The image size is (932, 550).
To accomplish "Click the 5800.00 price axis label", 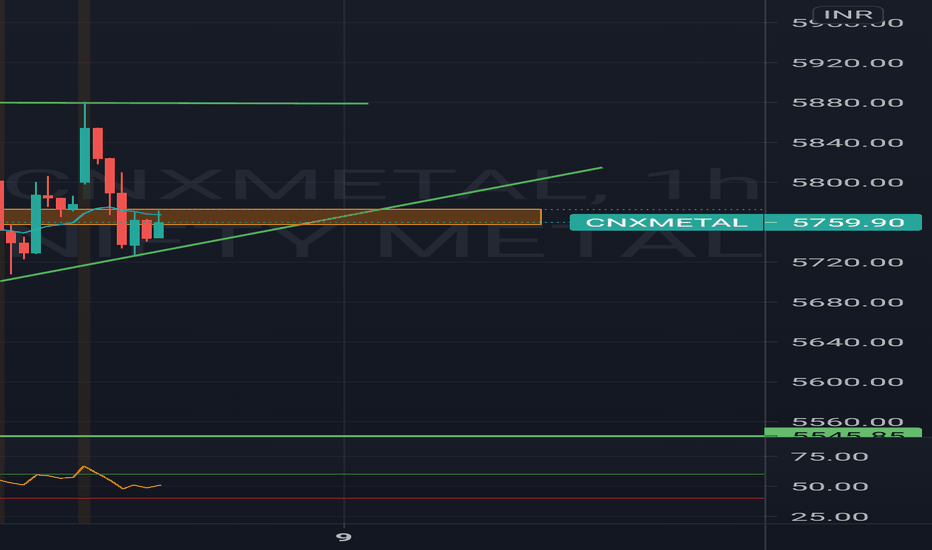I will coord(848,183).
